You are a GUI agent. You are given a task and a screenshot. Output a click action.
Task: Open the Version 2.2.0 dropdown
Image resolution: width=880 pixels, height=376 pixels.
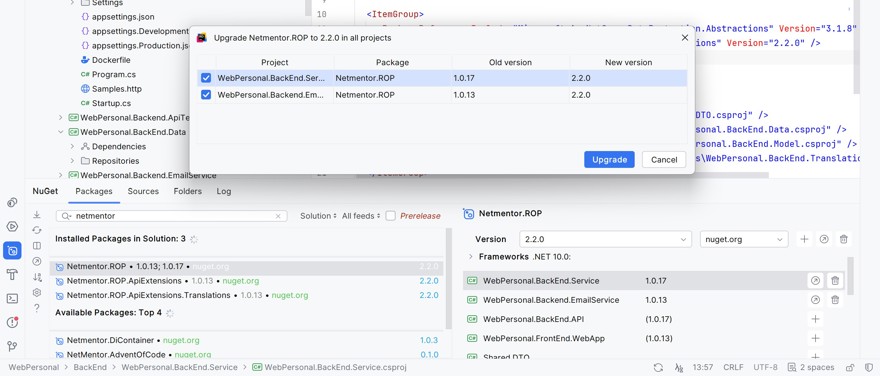click(x=605, y=239)
